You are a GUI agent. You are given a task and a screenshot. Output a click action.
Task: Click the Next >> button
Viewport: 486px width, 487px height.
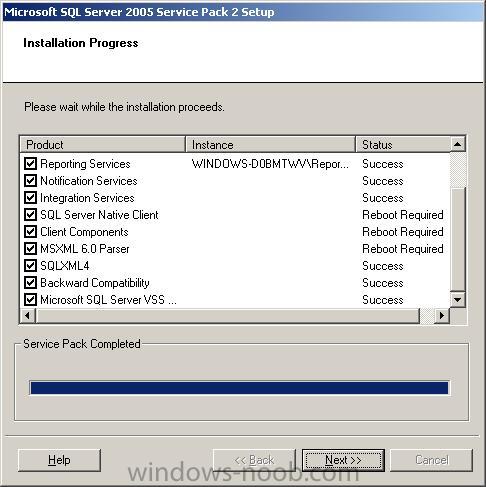(x=343, y=460)
